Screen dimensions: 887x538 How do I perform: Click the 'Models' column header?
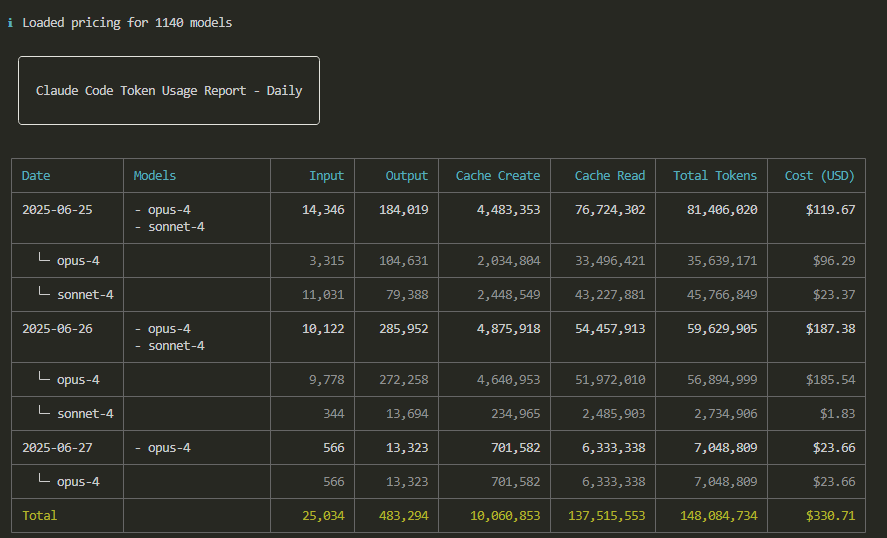tap(154, 176)
